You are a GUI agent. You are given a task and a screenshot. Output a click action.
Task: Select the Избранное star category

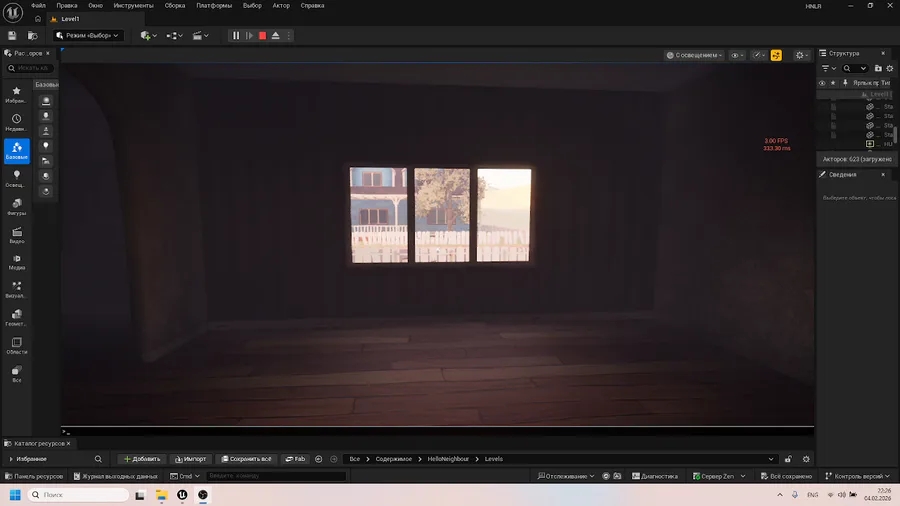point(17,95)
